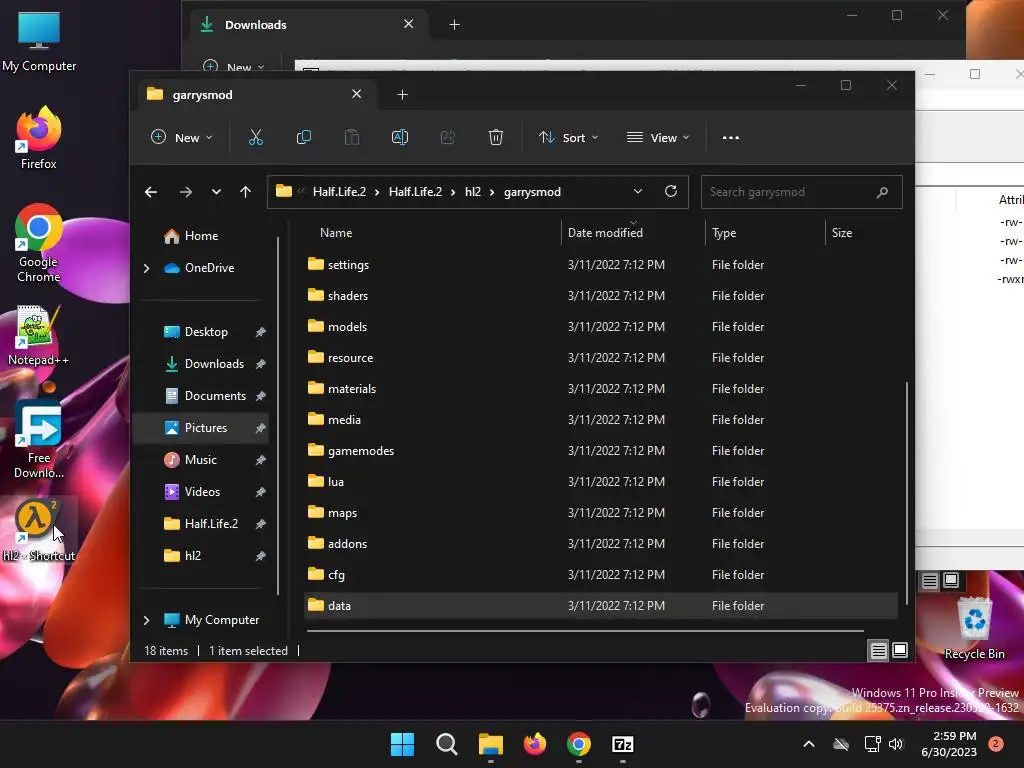This screenshot has width=1024, height=768.
Task: Open 7-Zip from the taskbar
Action: [x=622, y=744]
